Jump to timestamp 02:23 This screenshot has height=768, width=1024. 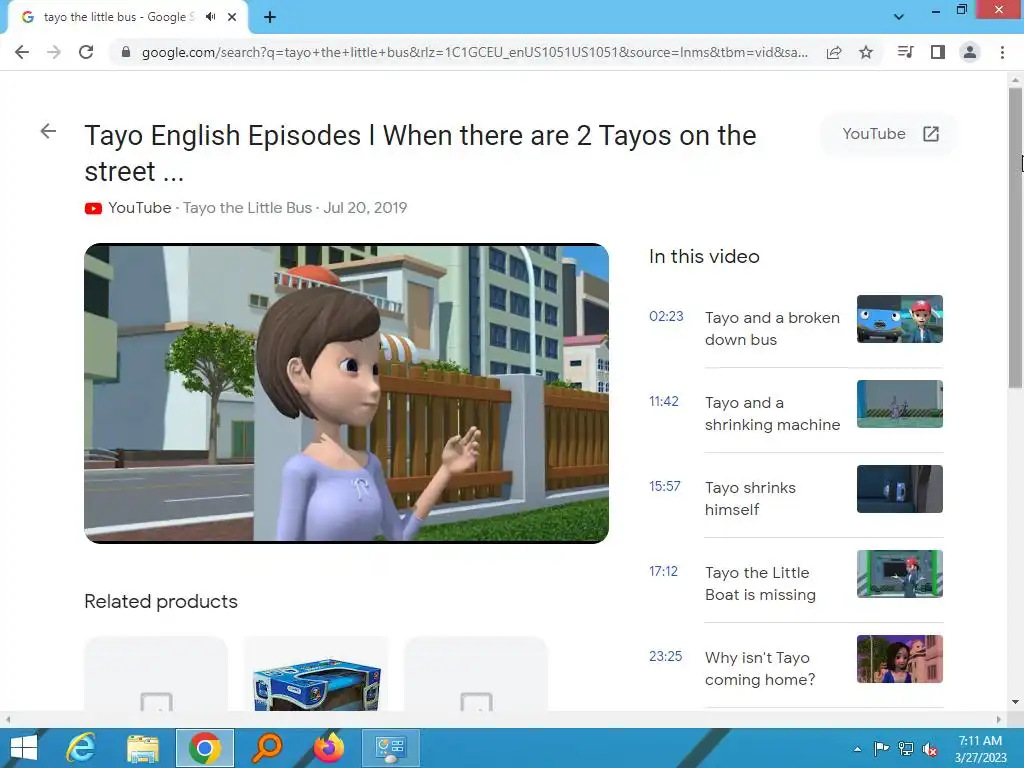(666, 316)
